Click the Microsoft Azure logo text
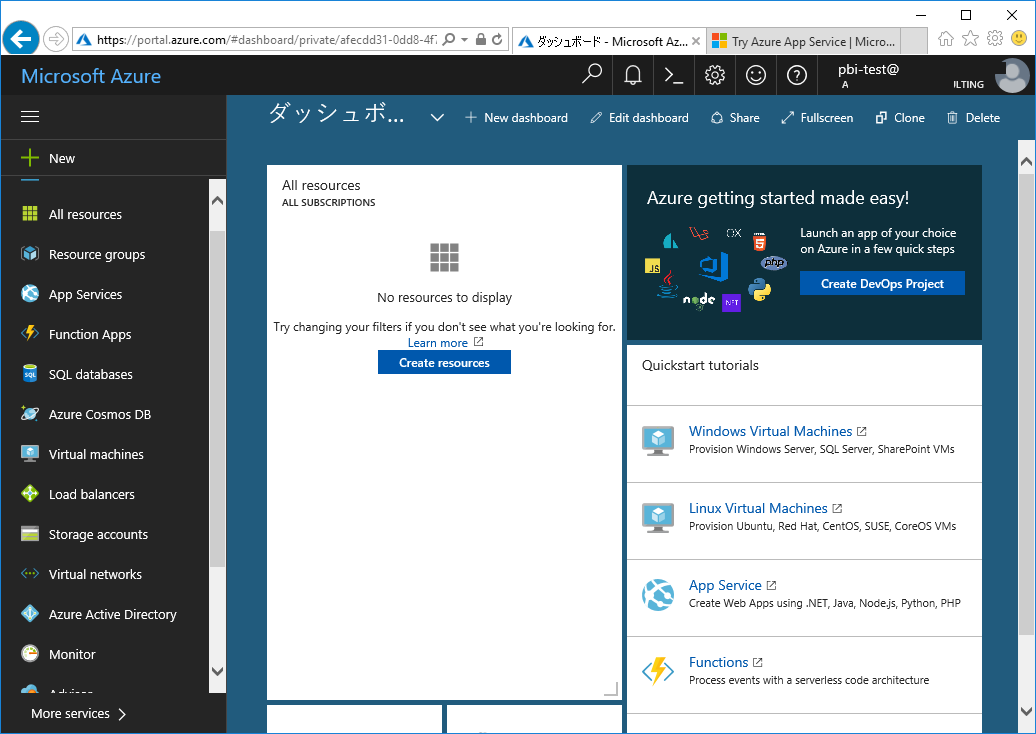Image resolution: width=1036 pixels, height=734 pixels. (x=91, y=76)
